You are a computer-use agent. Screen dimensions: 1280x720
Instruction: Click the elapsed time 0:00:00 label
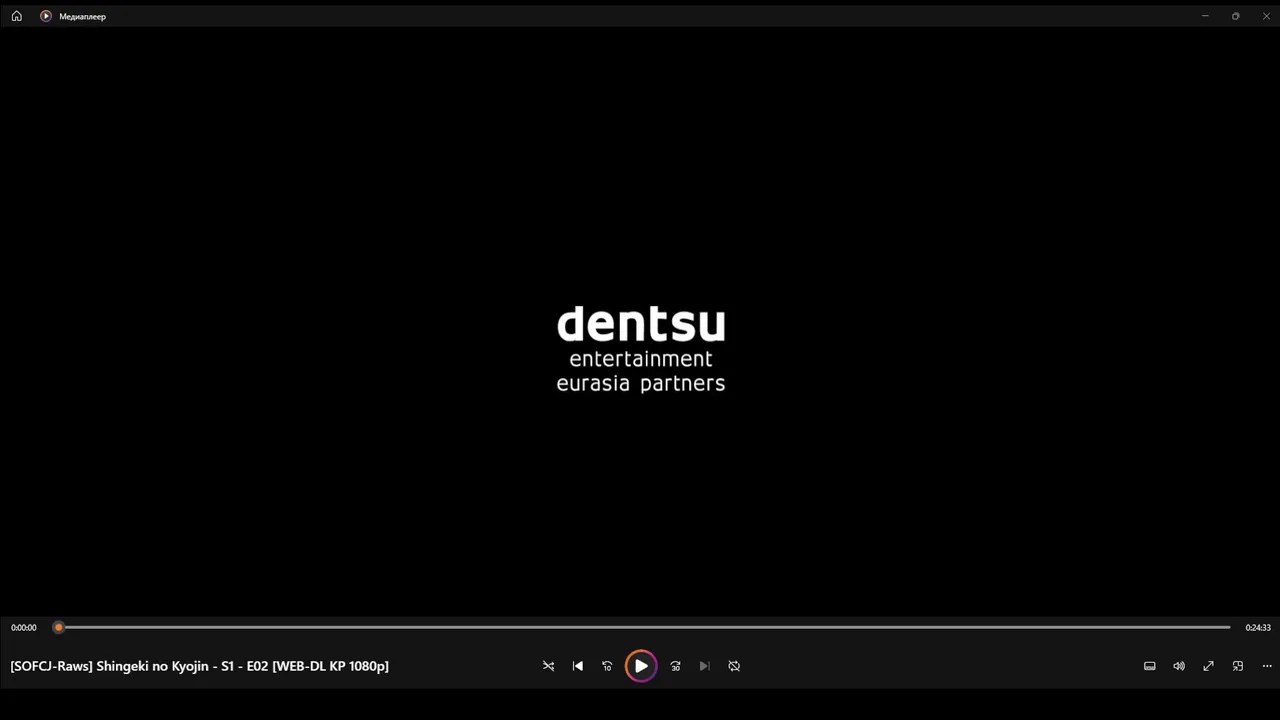(x=24, y=628)
